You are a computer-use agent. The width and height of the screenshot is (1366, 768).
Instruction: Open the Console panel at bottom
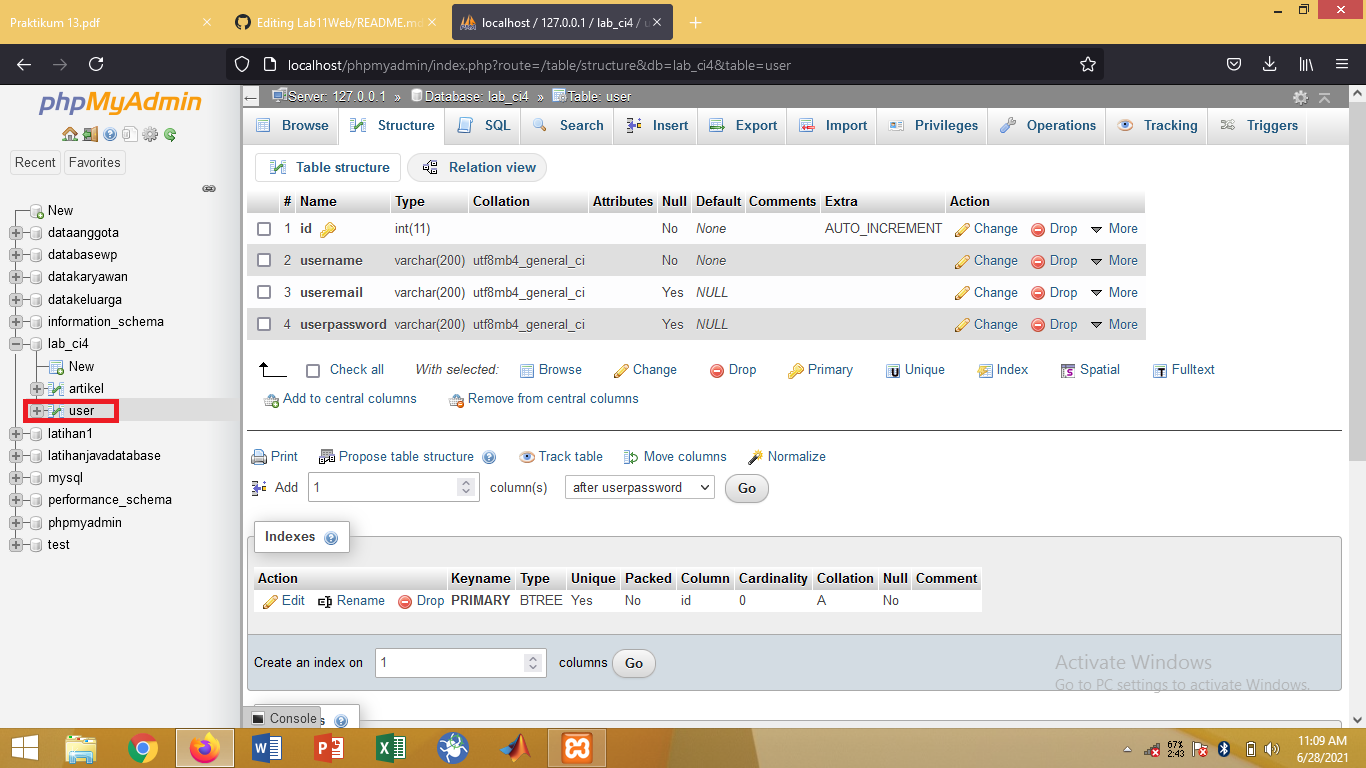(x=291, y=718)
